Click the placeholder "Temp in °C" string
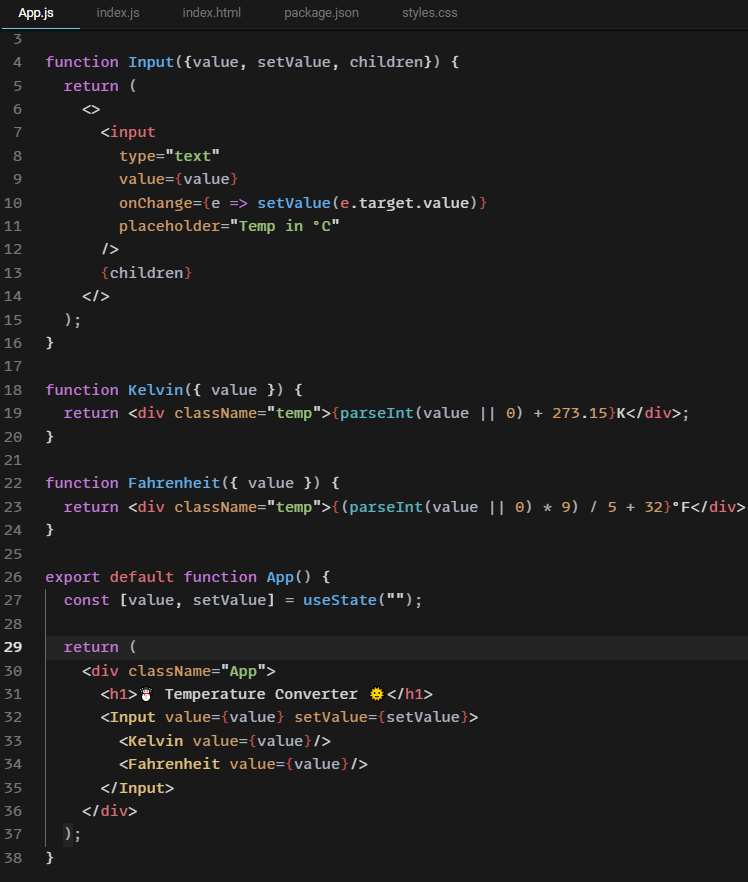Viewport: 748px width, 882px height. coord(285,226)
